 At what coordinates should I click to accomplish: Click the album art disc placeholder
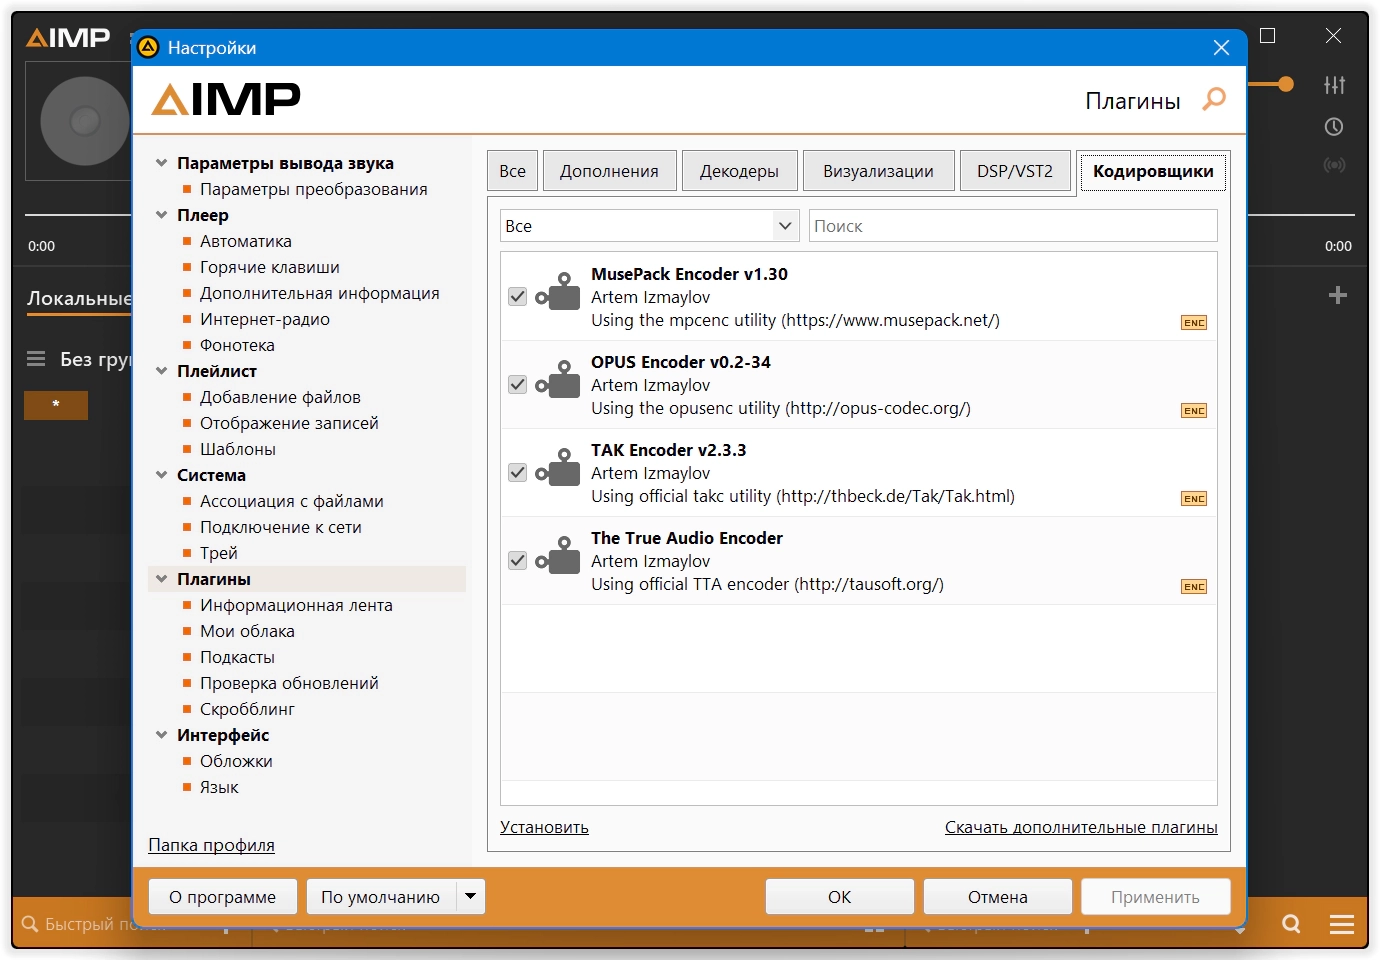click(x=85, y=121)
